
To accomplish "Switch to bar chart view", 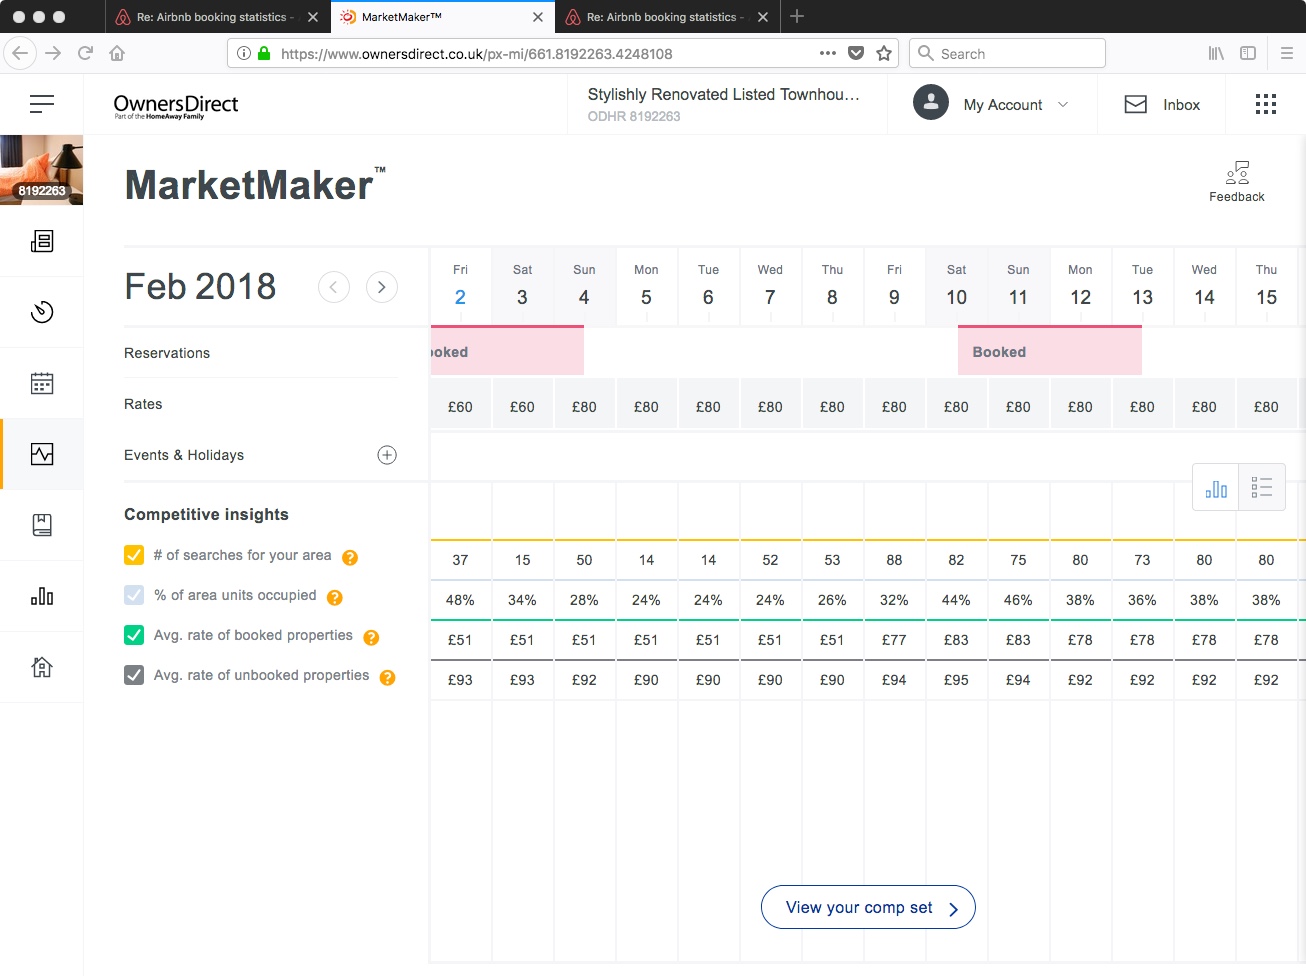I will [1216, 488].
